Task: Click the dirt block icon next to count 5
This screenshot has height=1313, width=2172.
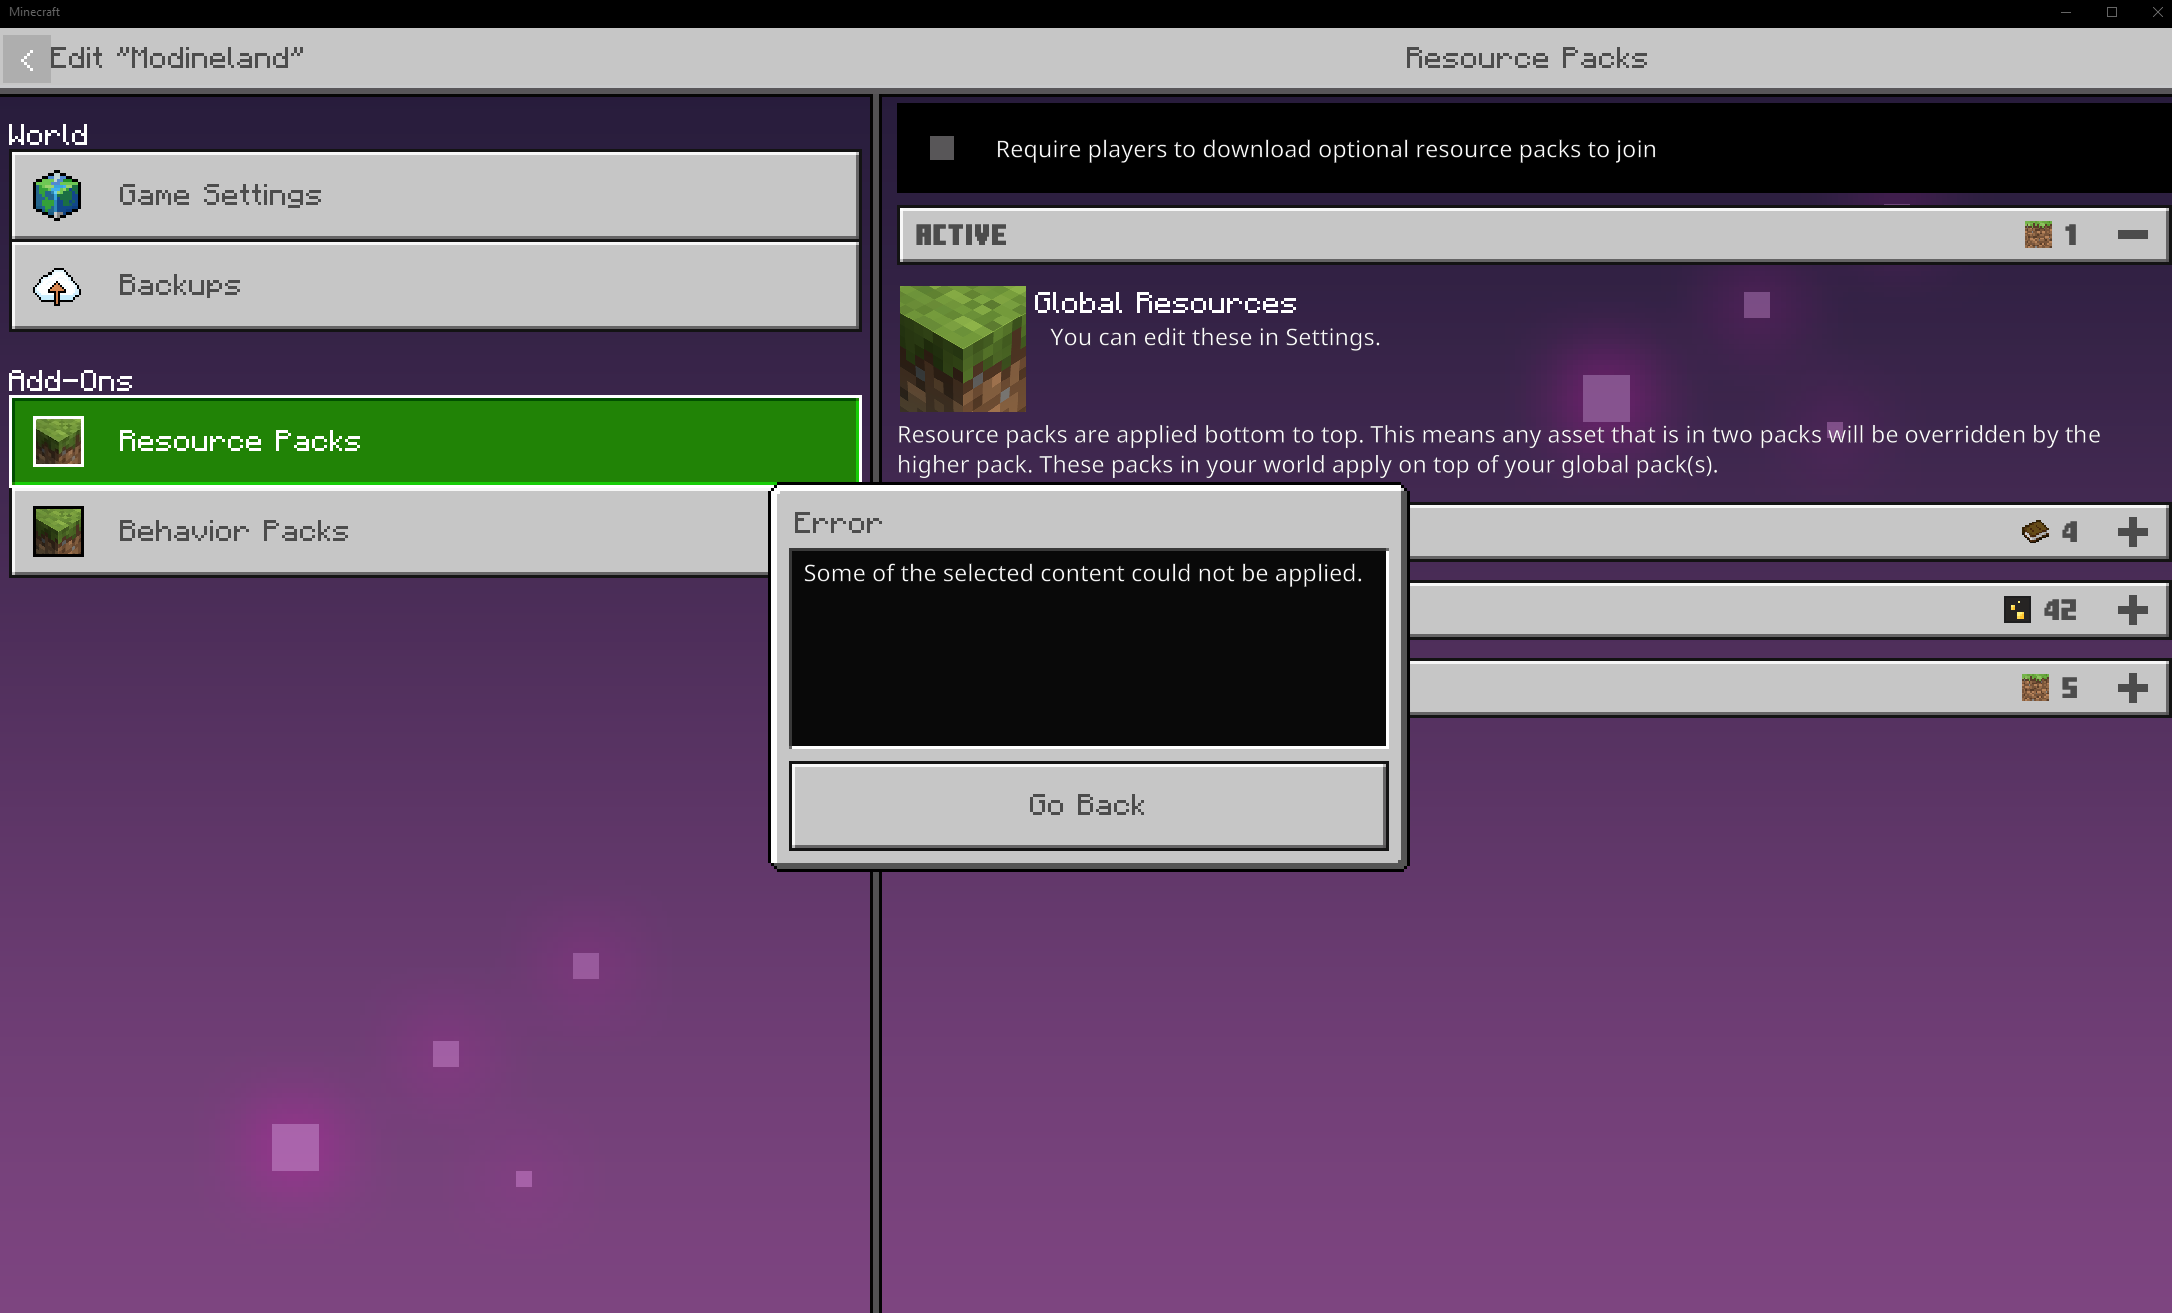Action: click(x=2035, y=687)
